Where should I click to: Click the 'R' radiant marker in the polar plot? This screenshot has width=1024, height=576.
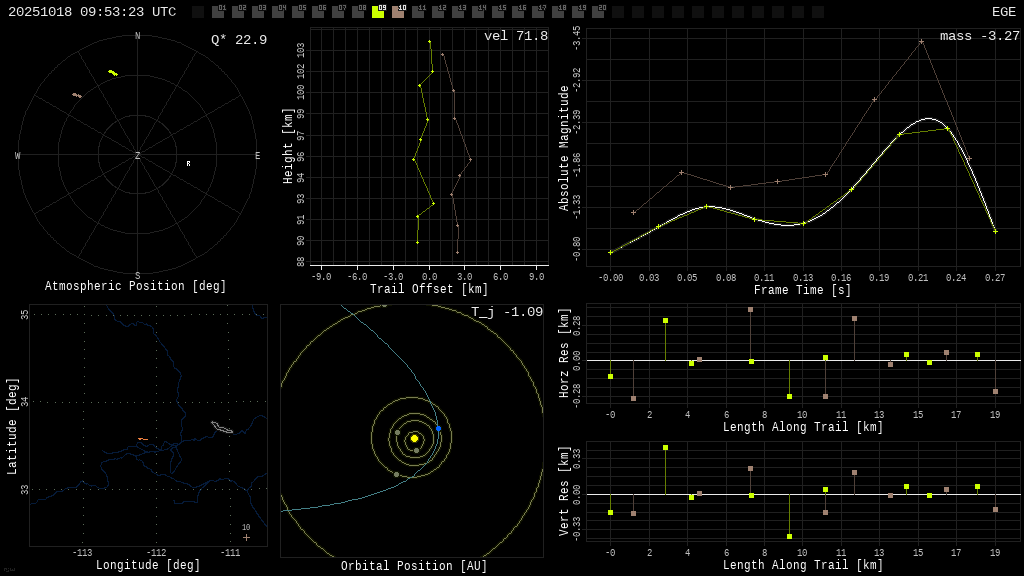[x=188, y=163]
